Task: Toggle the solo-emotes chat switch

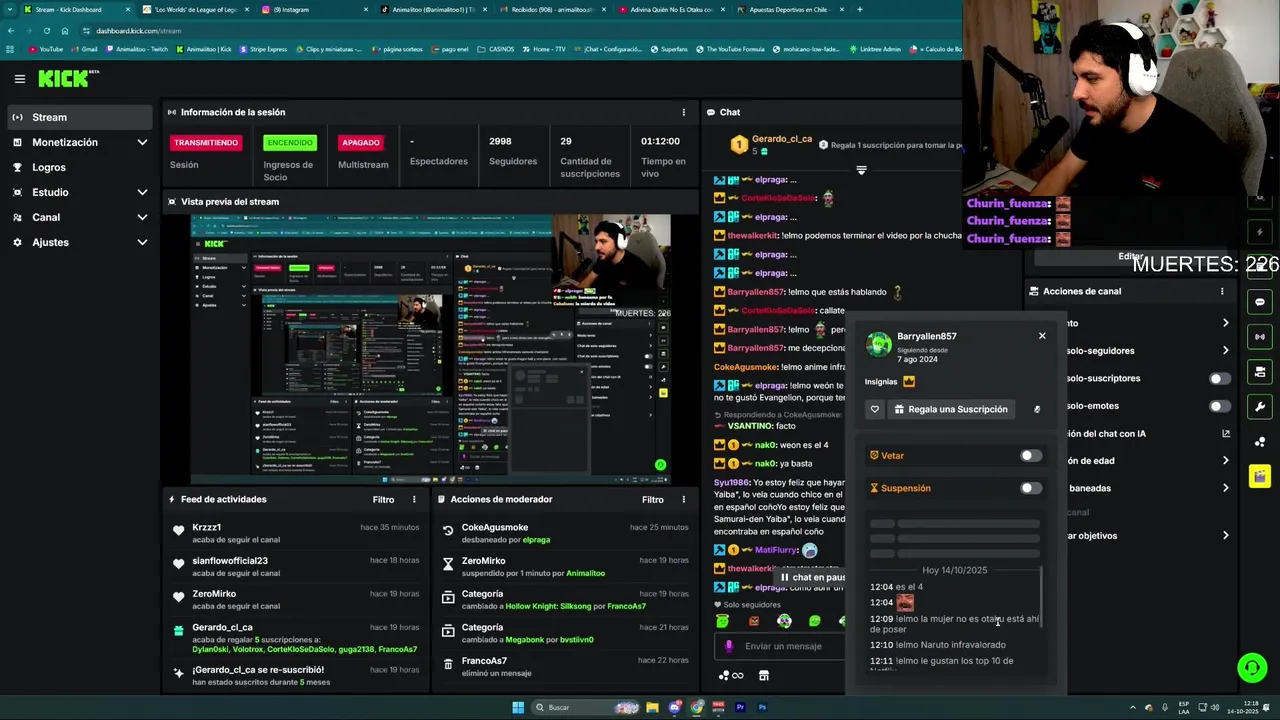Action: click(1220, 406)
